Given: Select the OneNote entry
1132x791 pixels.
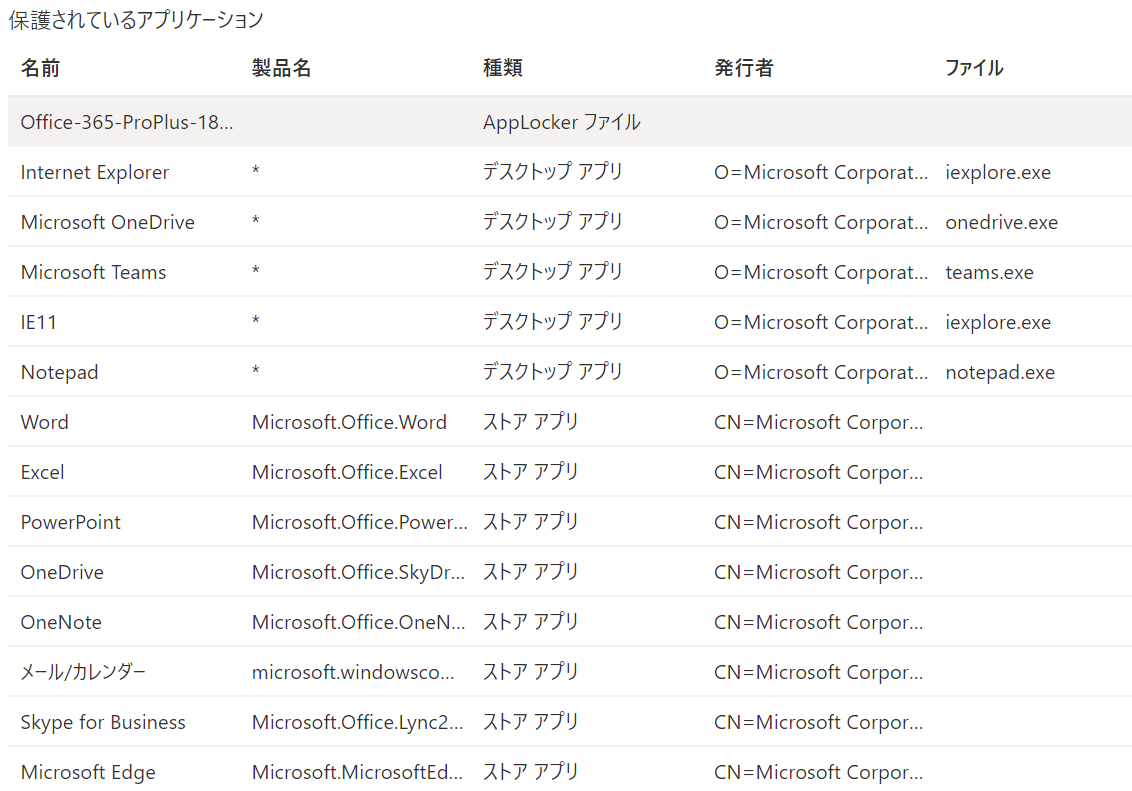Looking at the screenshot, I should [61, 623].
